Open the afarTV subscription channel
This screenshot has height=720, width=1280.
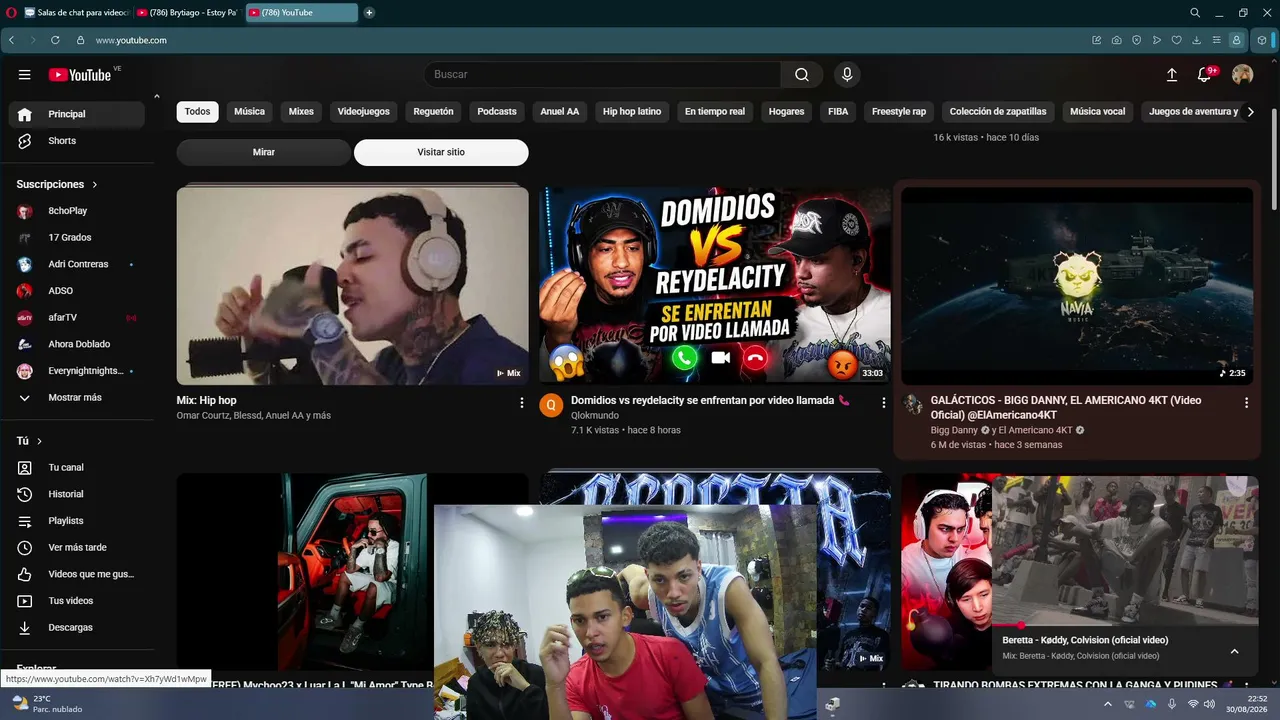point(76,318)
